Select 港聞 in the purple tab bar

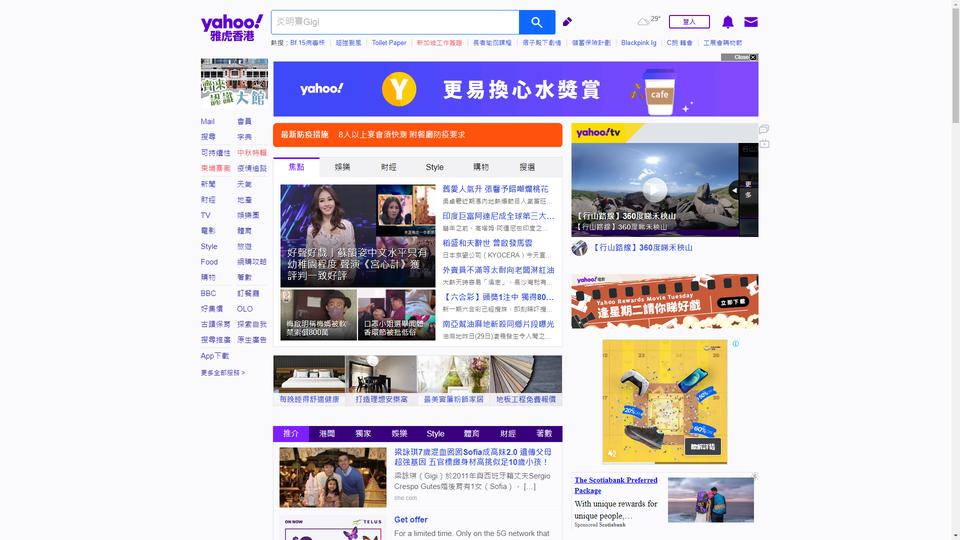coord(327,433)
